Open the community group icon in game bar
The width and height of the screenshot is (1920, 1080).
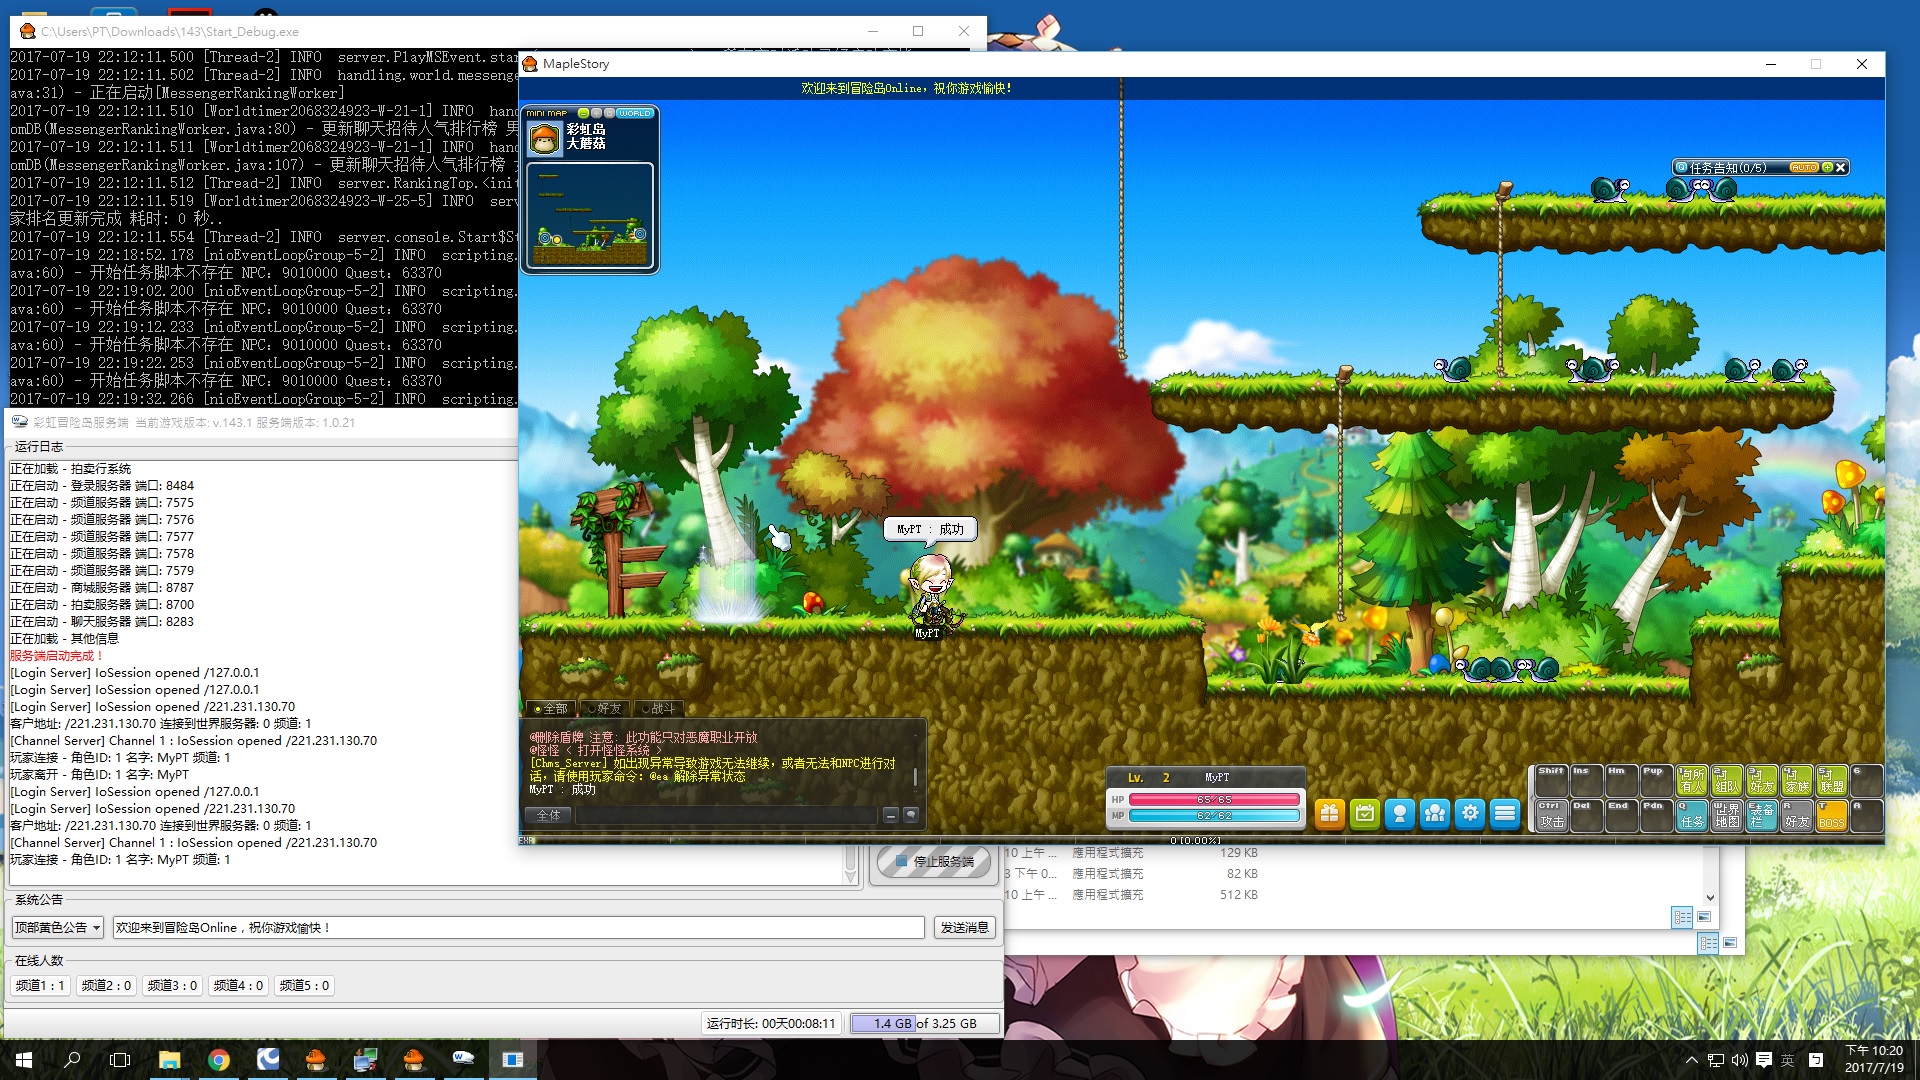coord(1435,814)
